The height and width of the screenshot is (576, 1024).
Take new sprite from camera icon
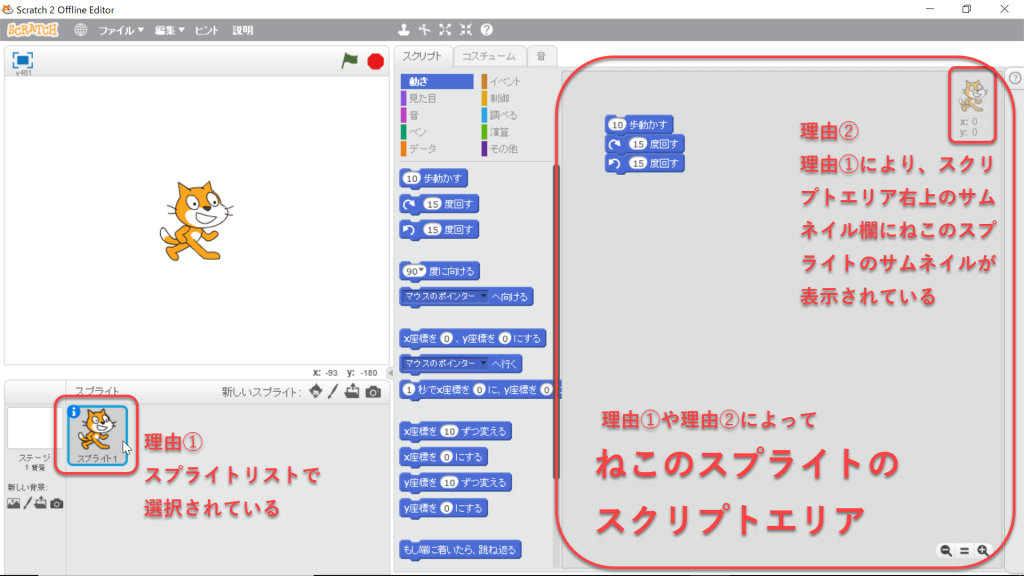point(373,392)
